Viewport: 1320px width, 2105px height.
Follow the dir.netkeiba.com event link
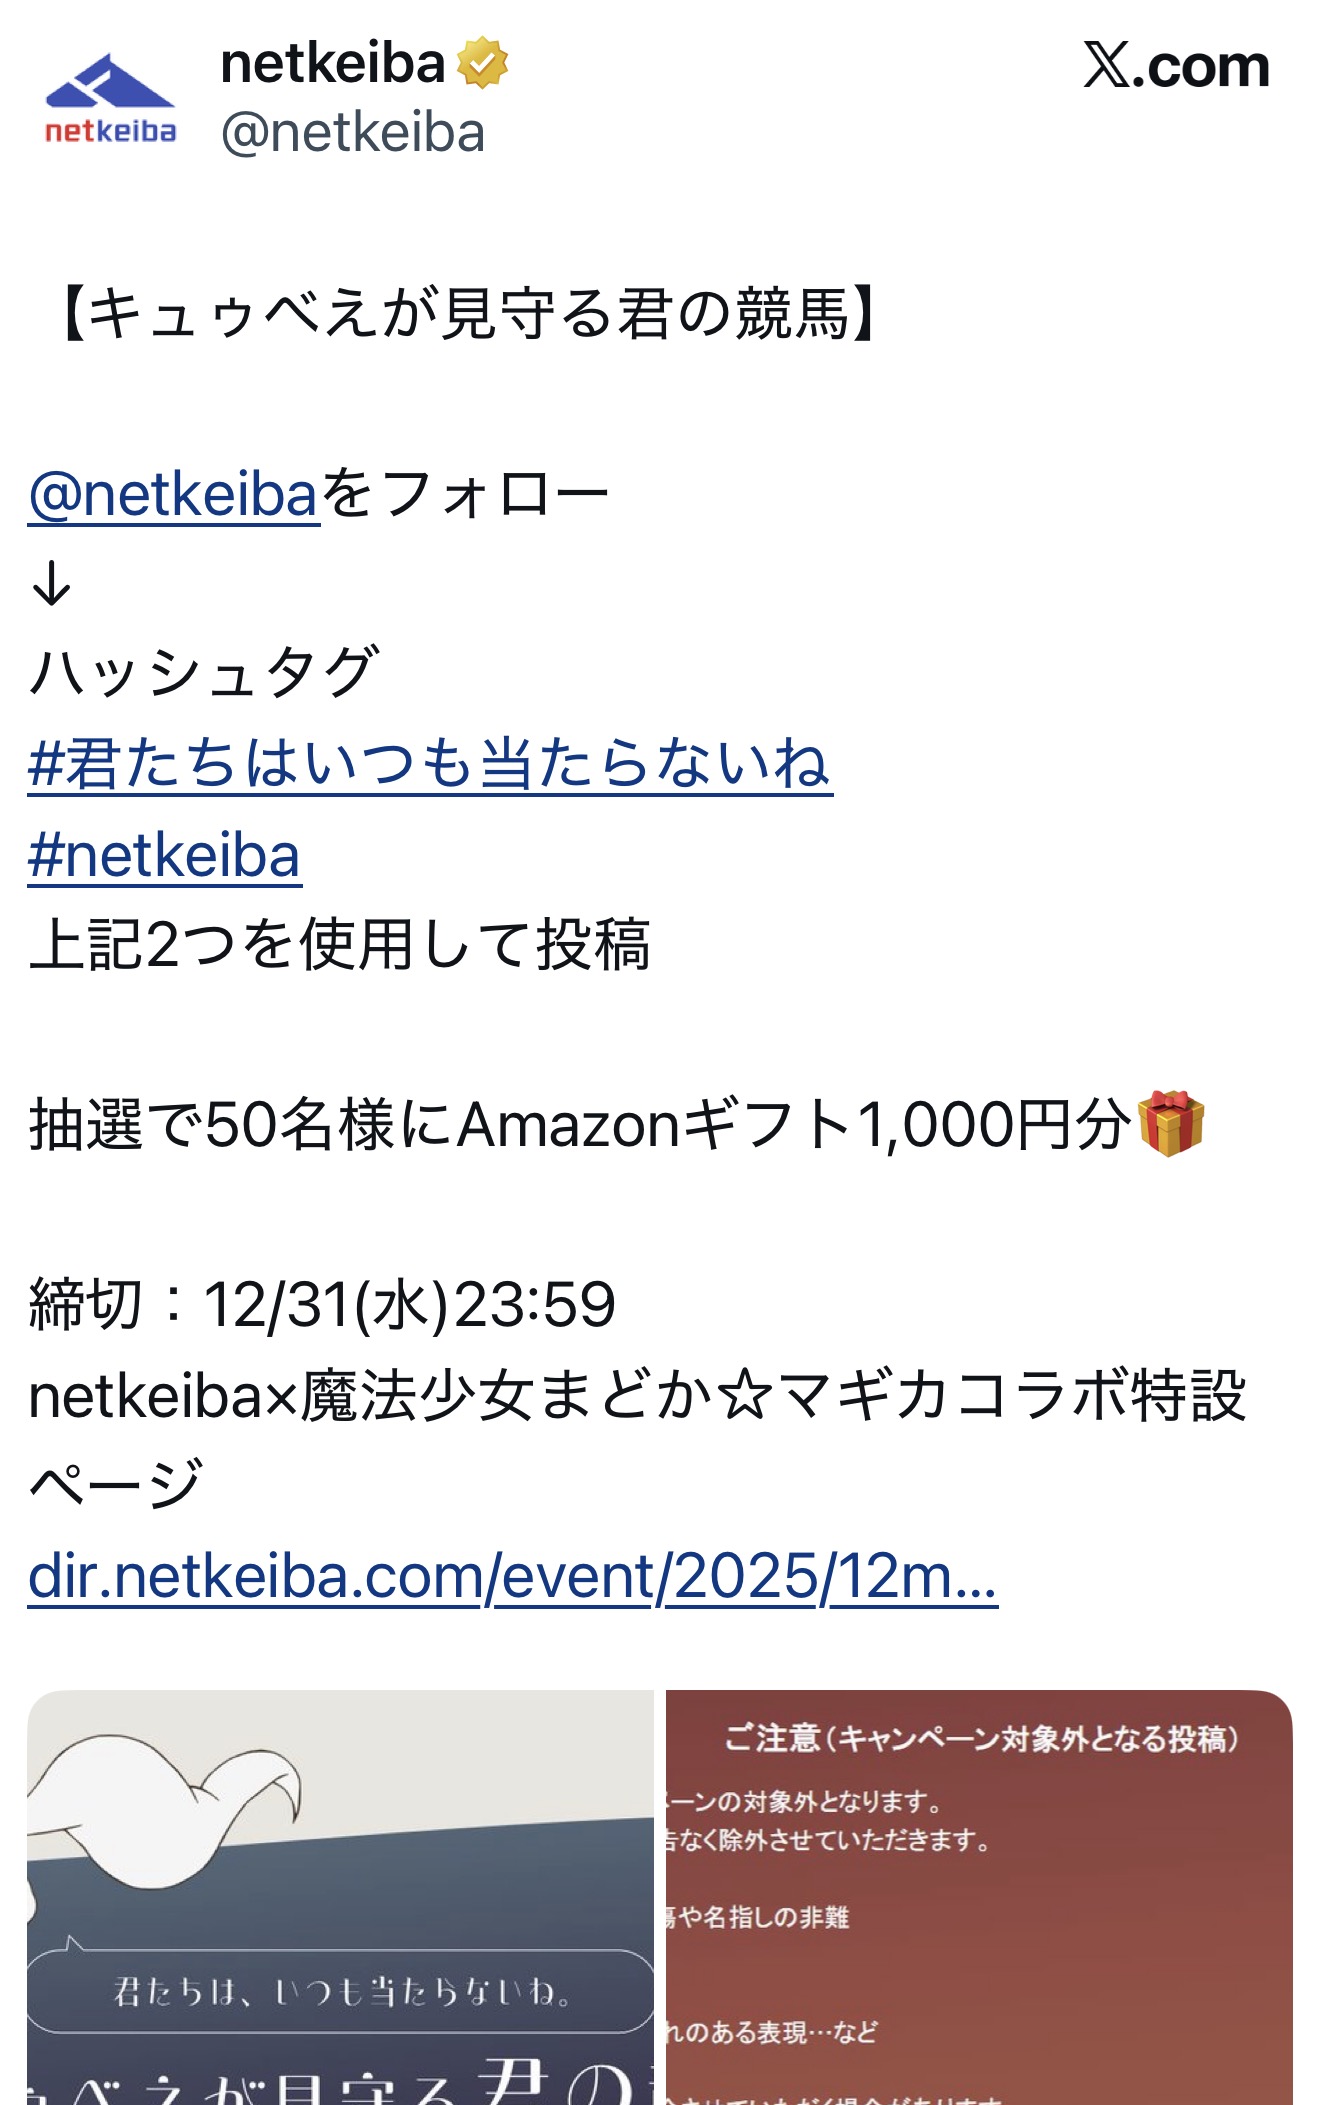[512, 1576]
